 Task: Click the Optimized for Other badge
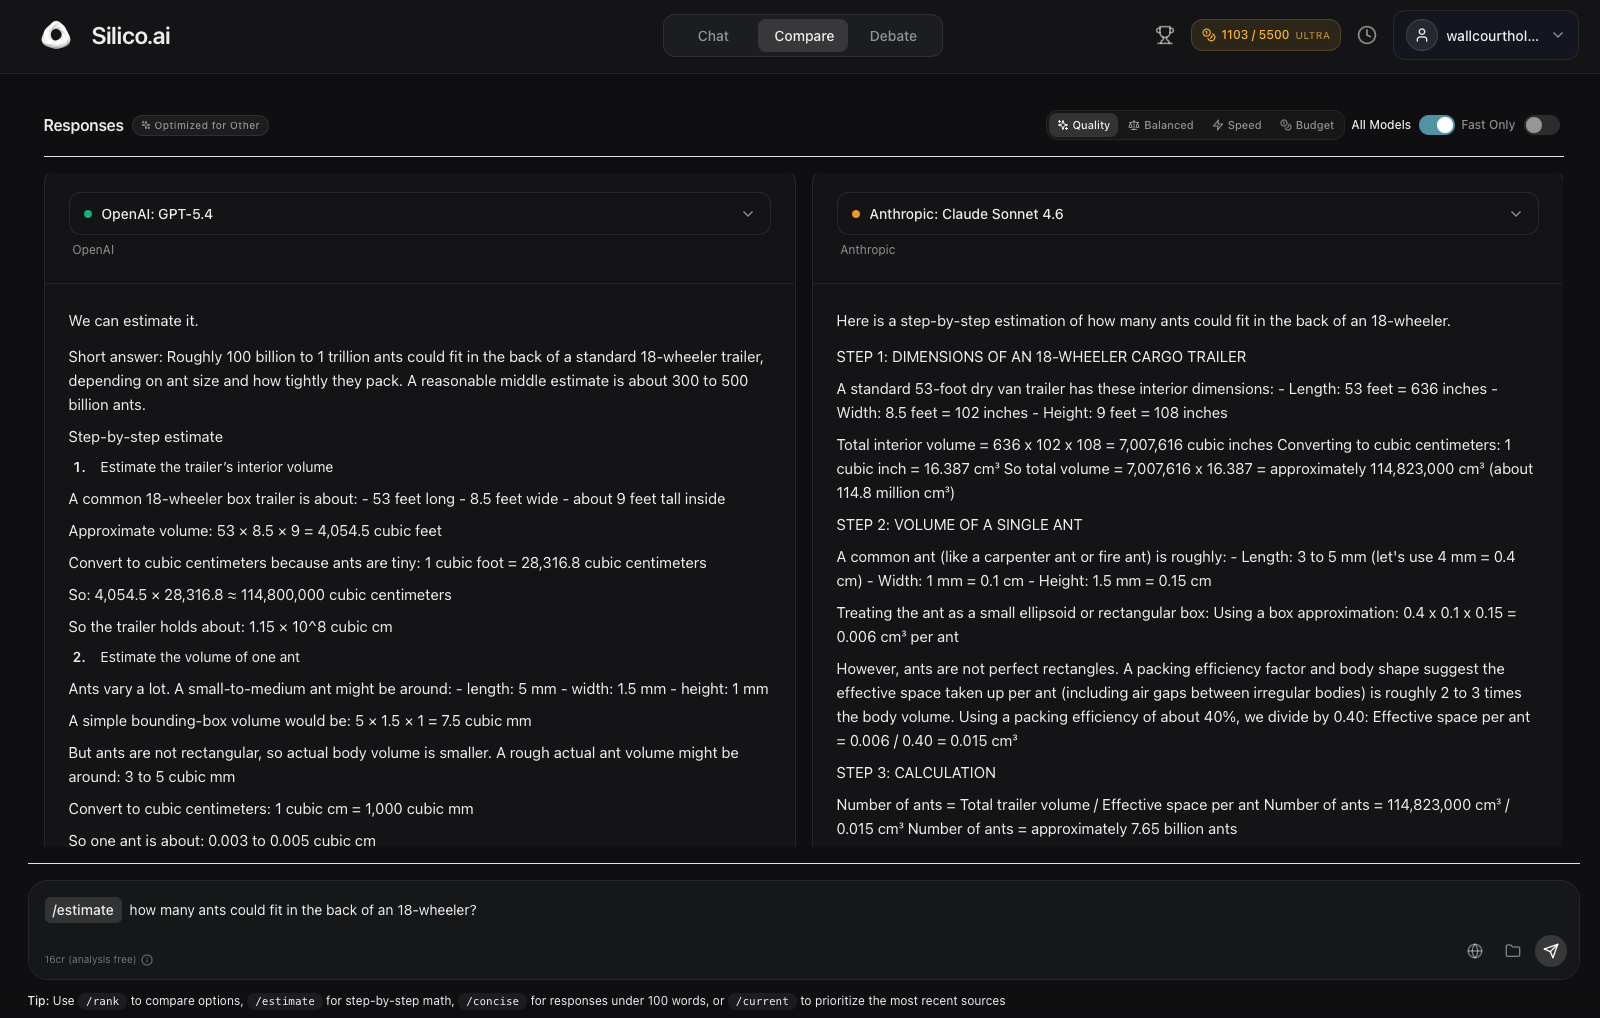click(200, 125)
